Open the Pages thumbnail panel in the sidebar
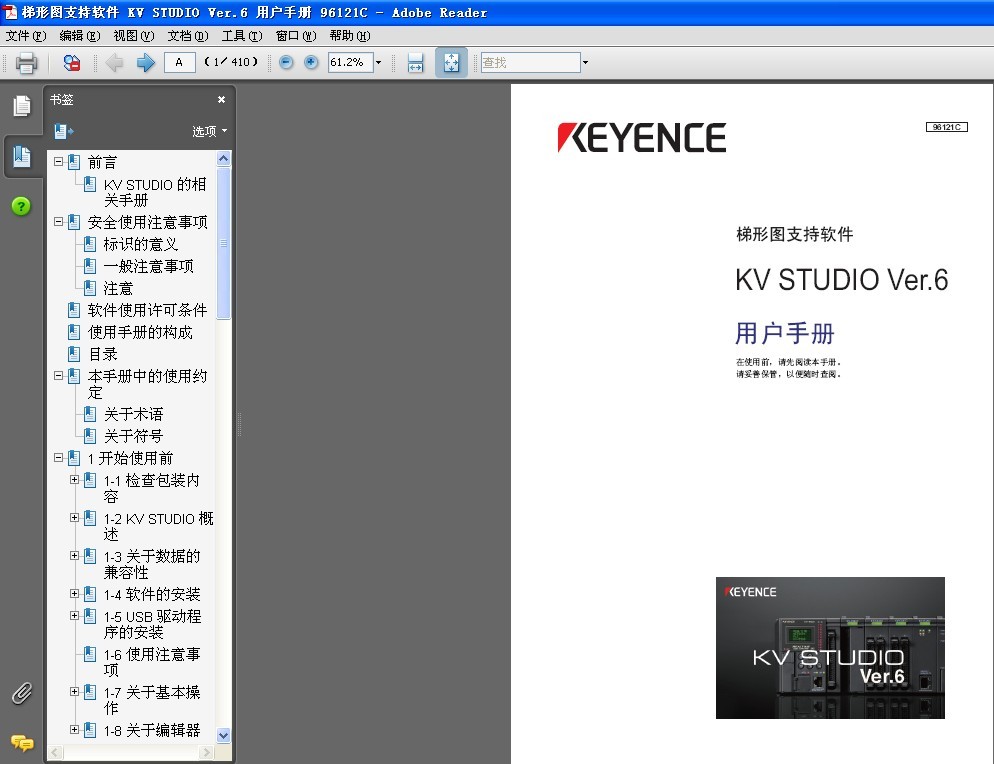The height and width of the screenshot is (764, 994). (21, 106)
